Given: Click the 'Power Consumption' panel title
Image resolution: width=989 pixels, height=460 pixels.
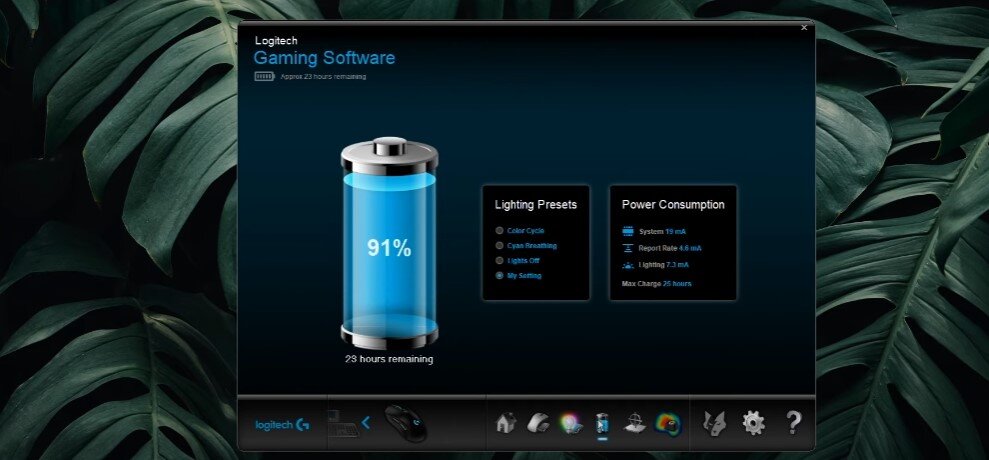Looking at the screenshot, I should 673,204.
